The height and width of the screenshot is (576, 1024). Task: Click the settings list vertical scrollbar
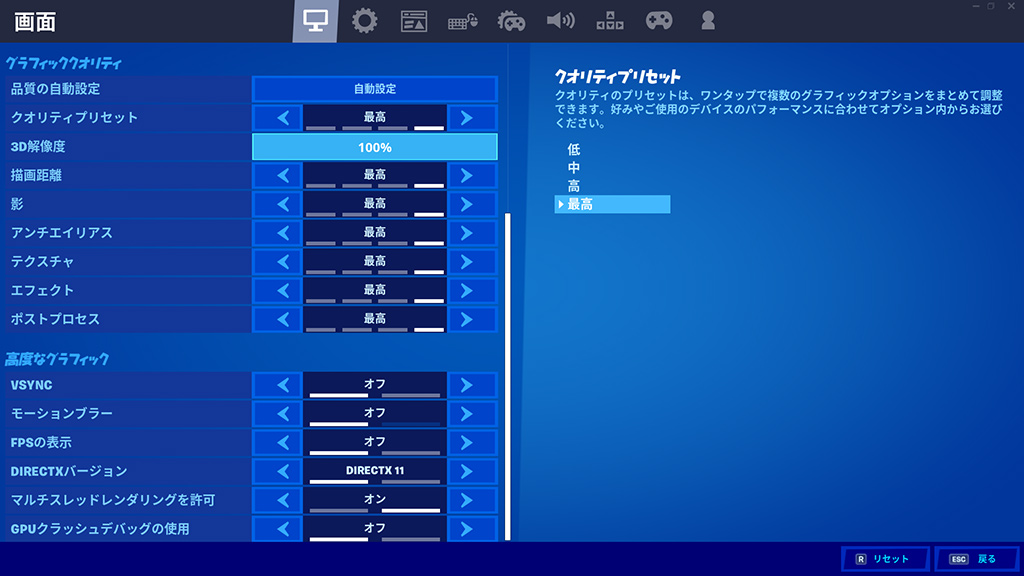[507, 376]
